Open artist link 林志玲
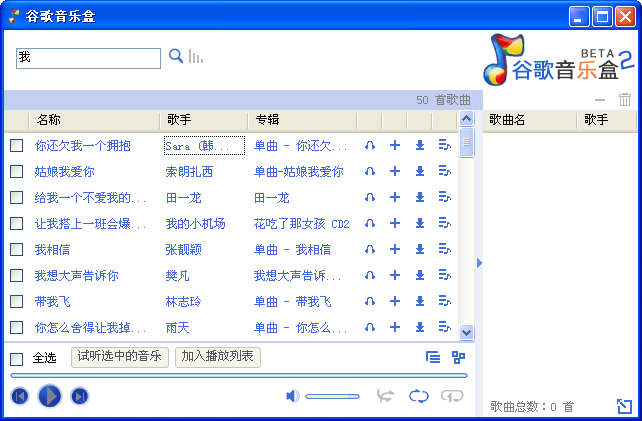The width and height of the screenshot is (642, 421). tap(183, 301)
